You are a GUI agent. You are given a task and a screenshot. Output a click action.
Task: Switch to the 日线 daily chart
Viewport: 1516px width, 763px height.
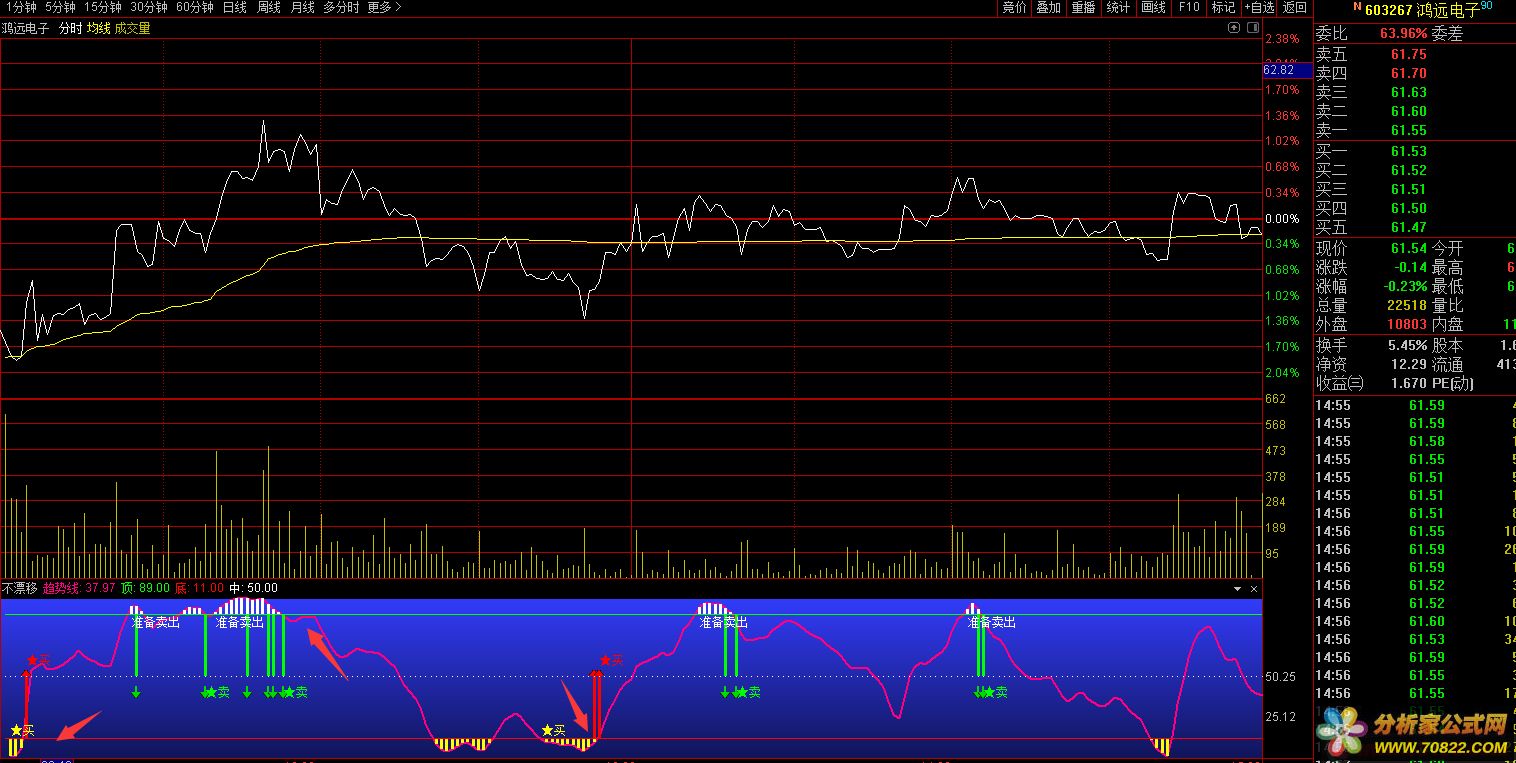(234, 7)
